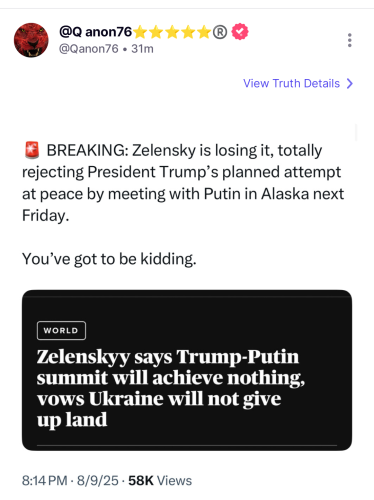The width and height of the screenshot is (374, 500).
Task: Click the BREAKING post text paragraph
Action: [183, 183]
